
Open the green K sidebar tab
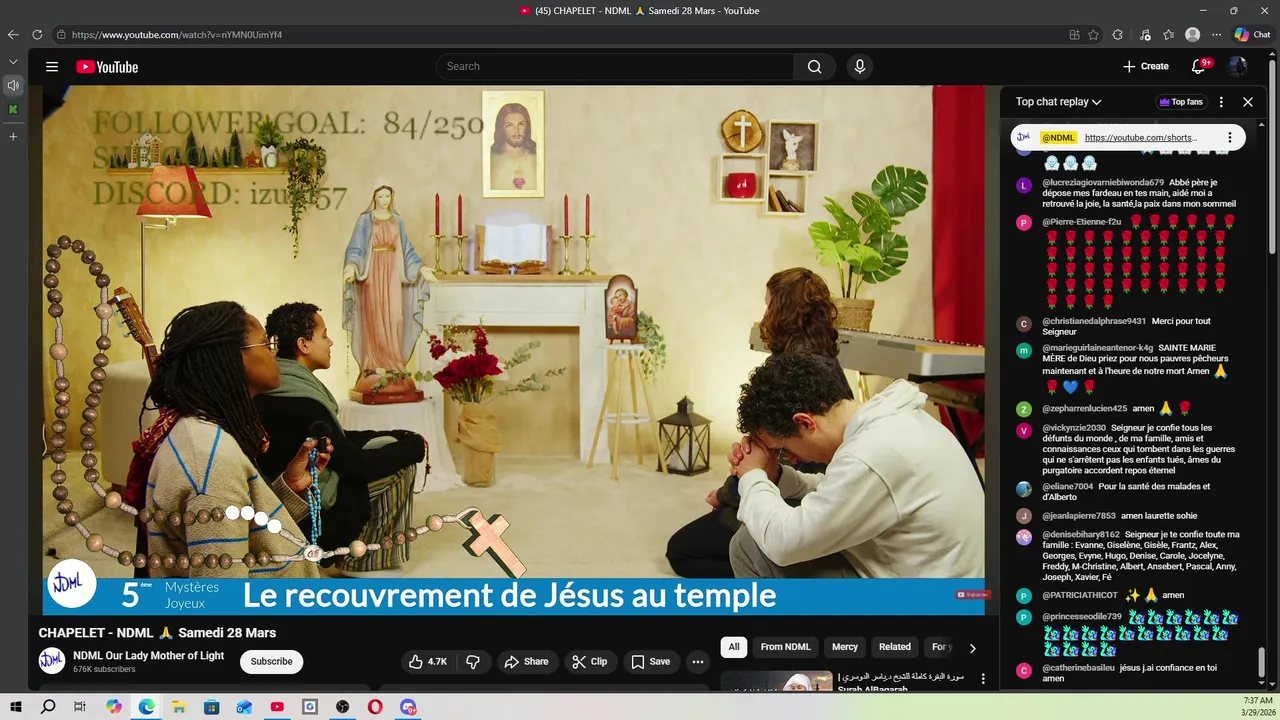pyautogui.click(x=13, y=109)
